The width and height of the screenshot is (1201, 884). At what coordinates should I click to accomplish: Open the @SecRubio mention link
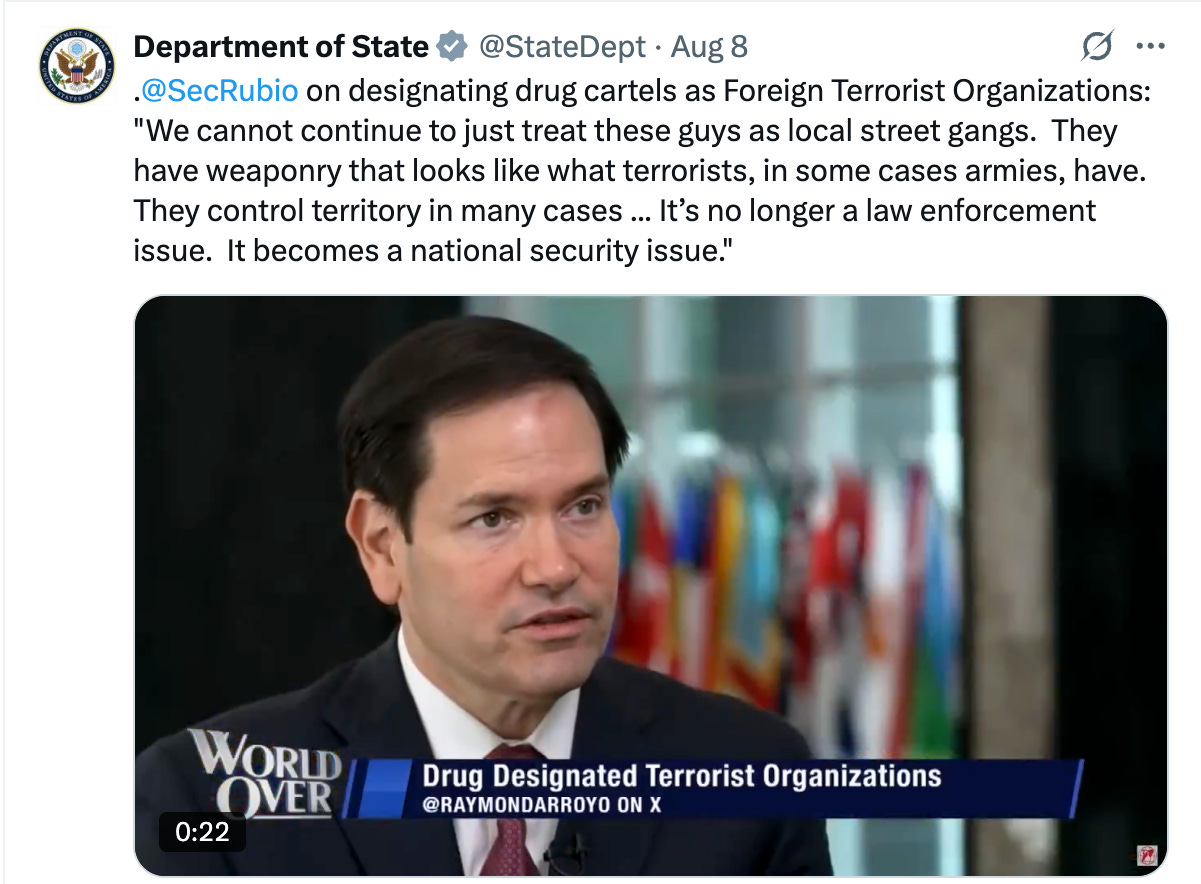pyautogui.click(x=220, y=90)
